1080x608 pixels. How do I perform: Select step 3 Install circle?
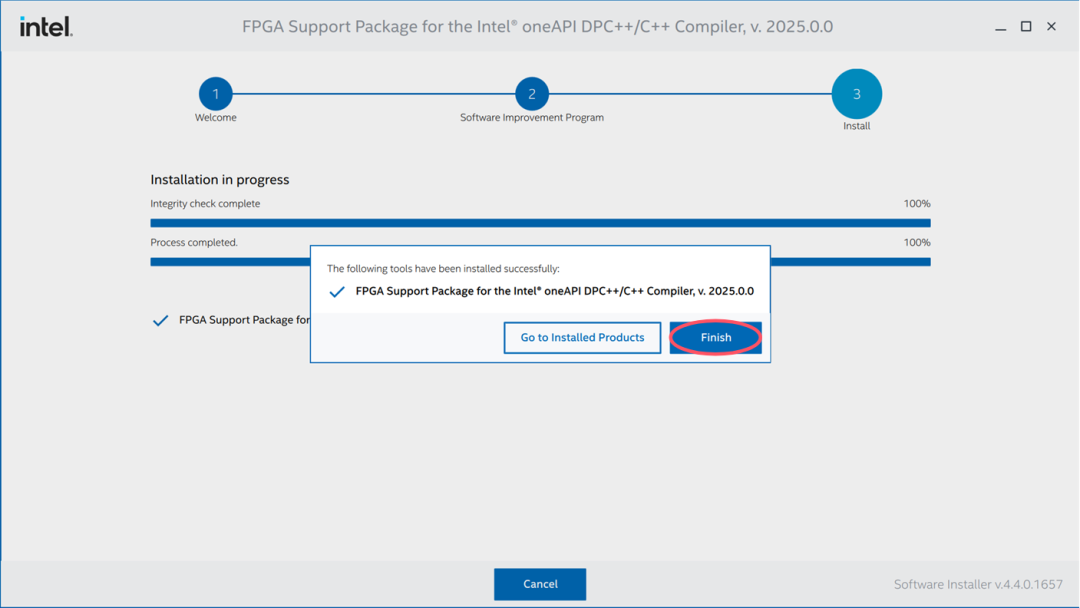pyautogui.click(x=857, y=94)
